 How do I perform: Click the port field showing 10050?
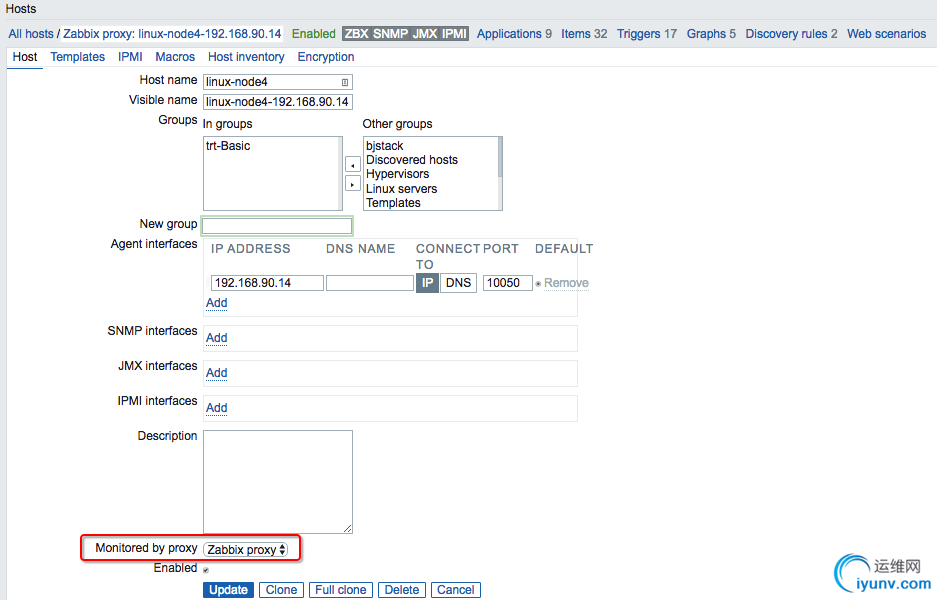coord(507,283)
